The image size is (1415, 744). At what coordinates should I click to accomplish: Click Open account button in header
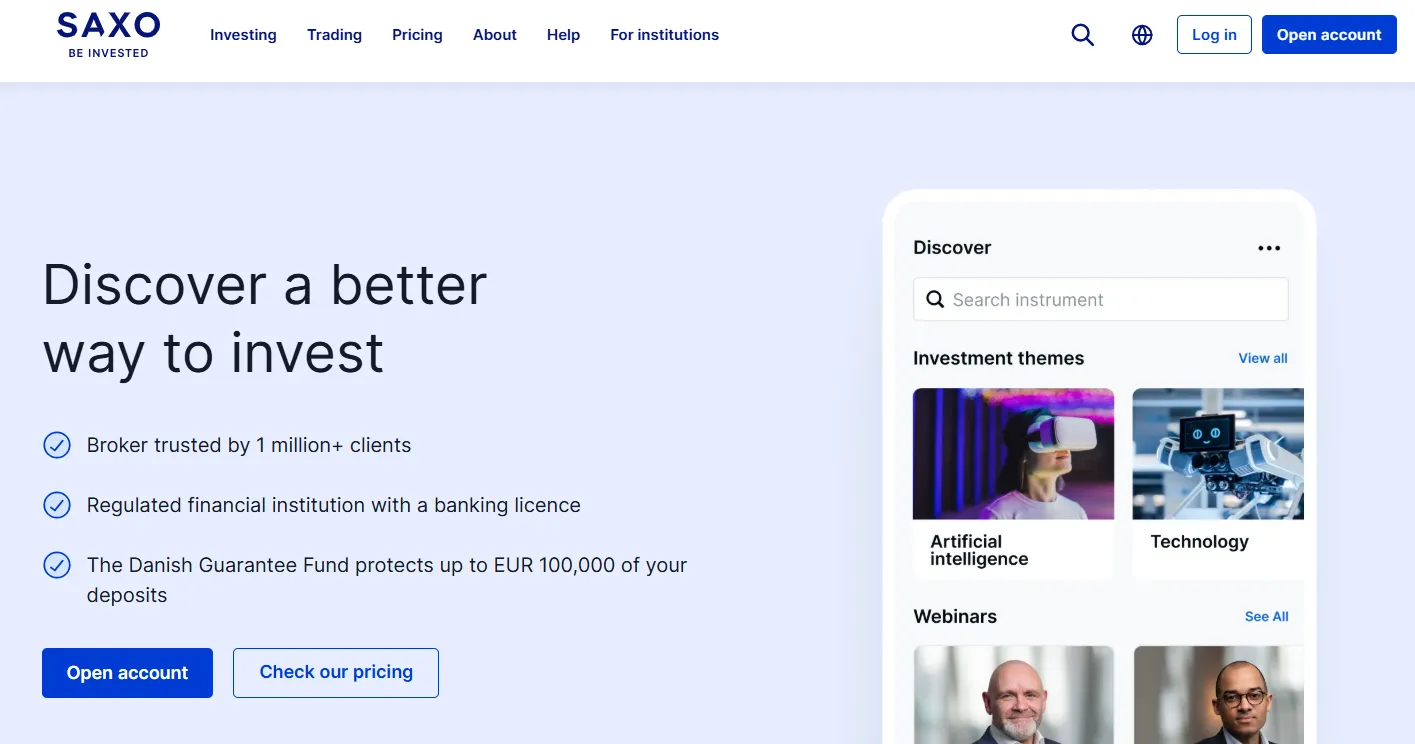point(1328,35)
